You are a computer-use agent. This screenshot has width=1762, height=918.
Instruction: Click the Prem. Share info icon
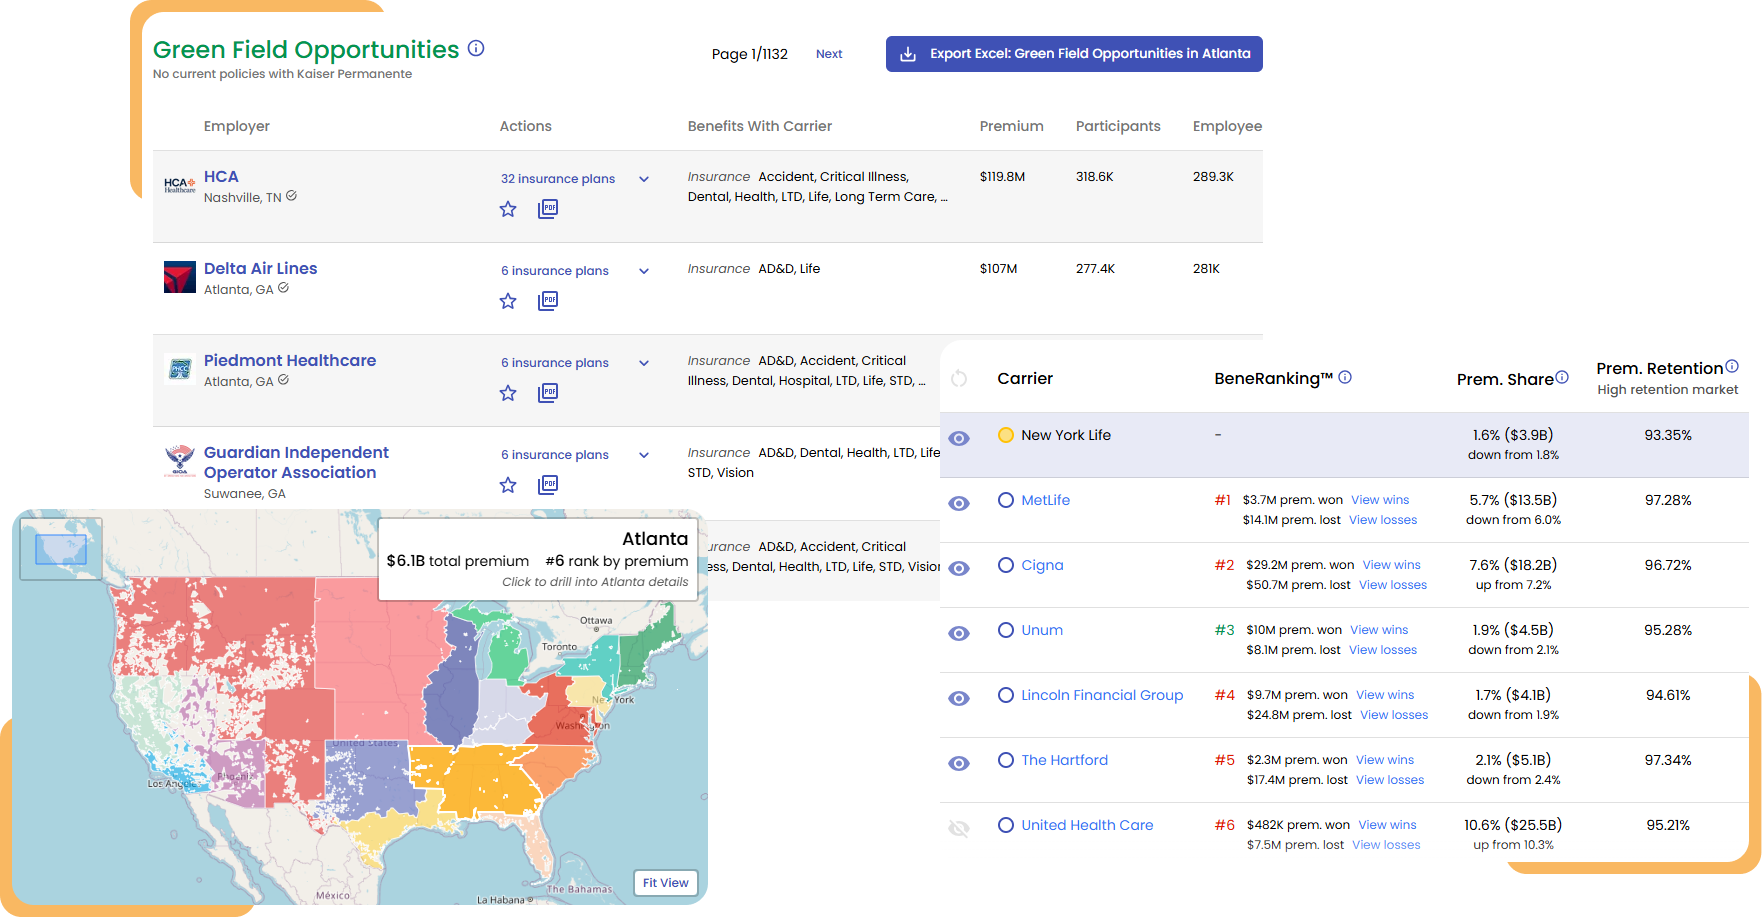pyautogui.click(x=1562, y=377)
